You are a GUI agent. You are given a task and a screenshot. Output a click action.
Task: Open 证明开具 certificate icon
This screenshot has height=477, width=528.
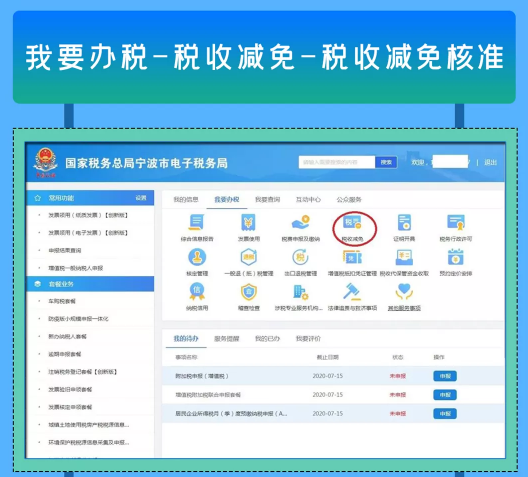(404, 223)
